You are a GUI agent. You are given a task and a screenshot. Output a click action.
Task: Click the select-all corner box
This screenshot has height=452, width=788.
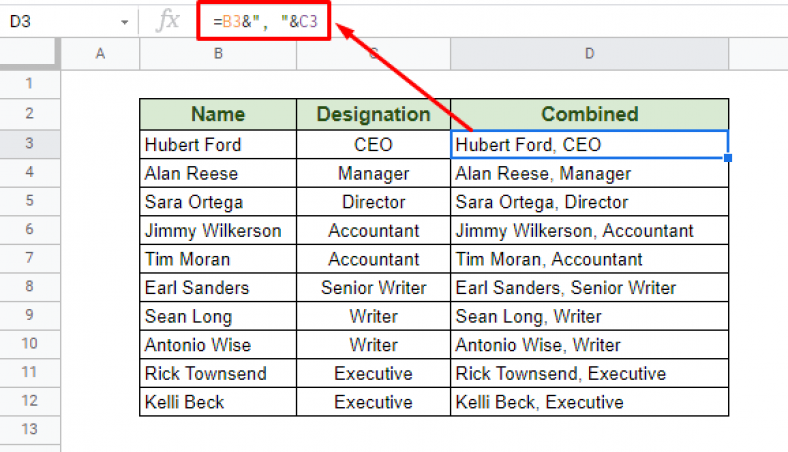click(x=28, y=54)
